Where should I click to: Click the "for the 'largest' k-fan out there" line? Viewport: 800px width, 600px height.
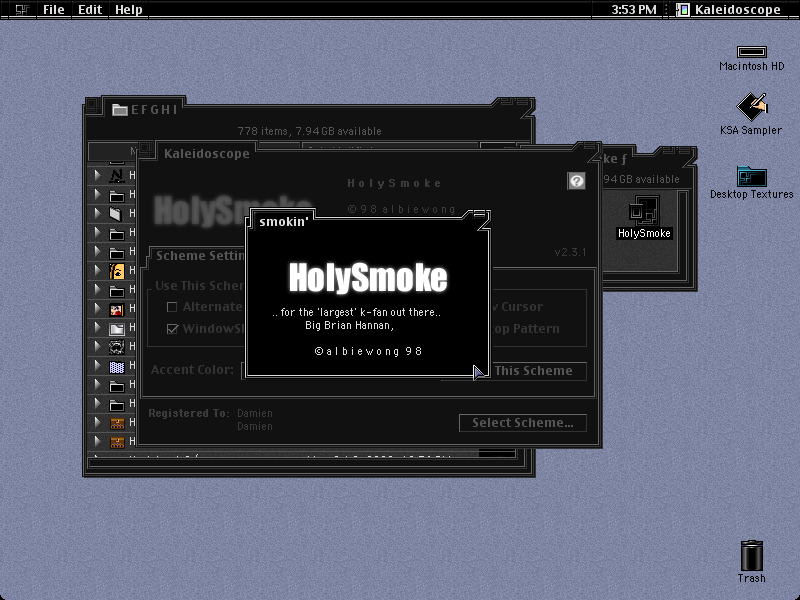tap(356, 312)
